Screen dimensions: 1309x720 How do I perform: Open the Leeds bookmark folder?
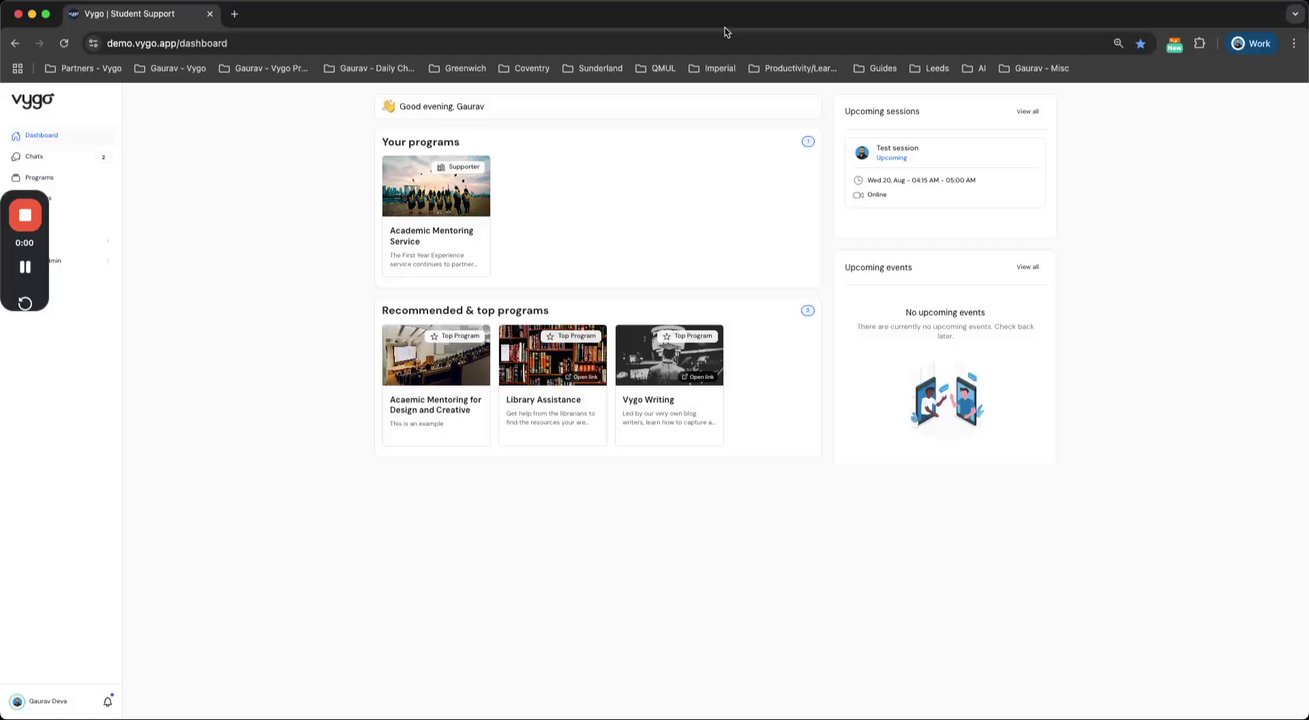pyautogui.click(x=929, y=68)
